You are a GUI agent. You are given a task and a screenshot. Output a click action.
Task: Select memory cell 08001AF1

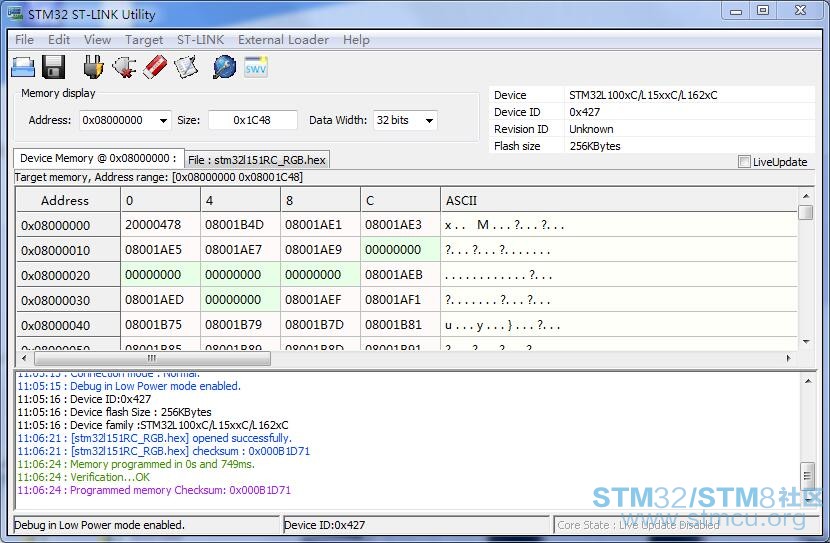(400, 300)
